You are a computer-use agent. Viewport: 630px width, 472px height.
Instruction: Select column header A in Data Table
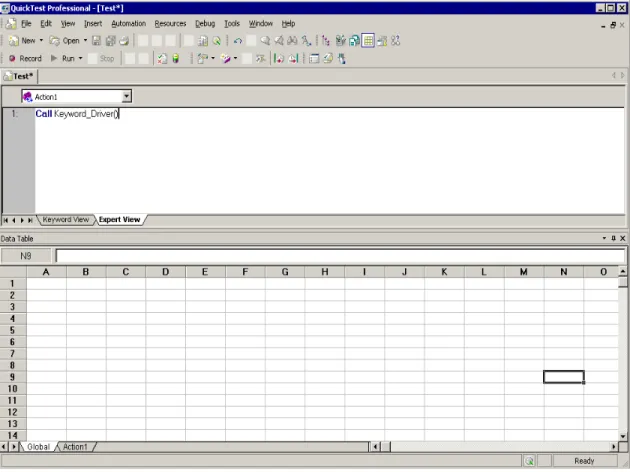tap(46, 272)
